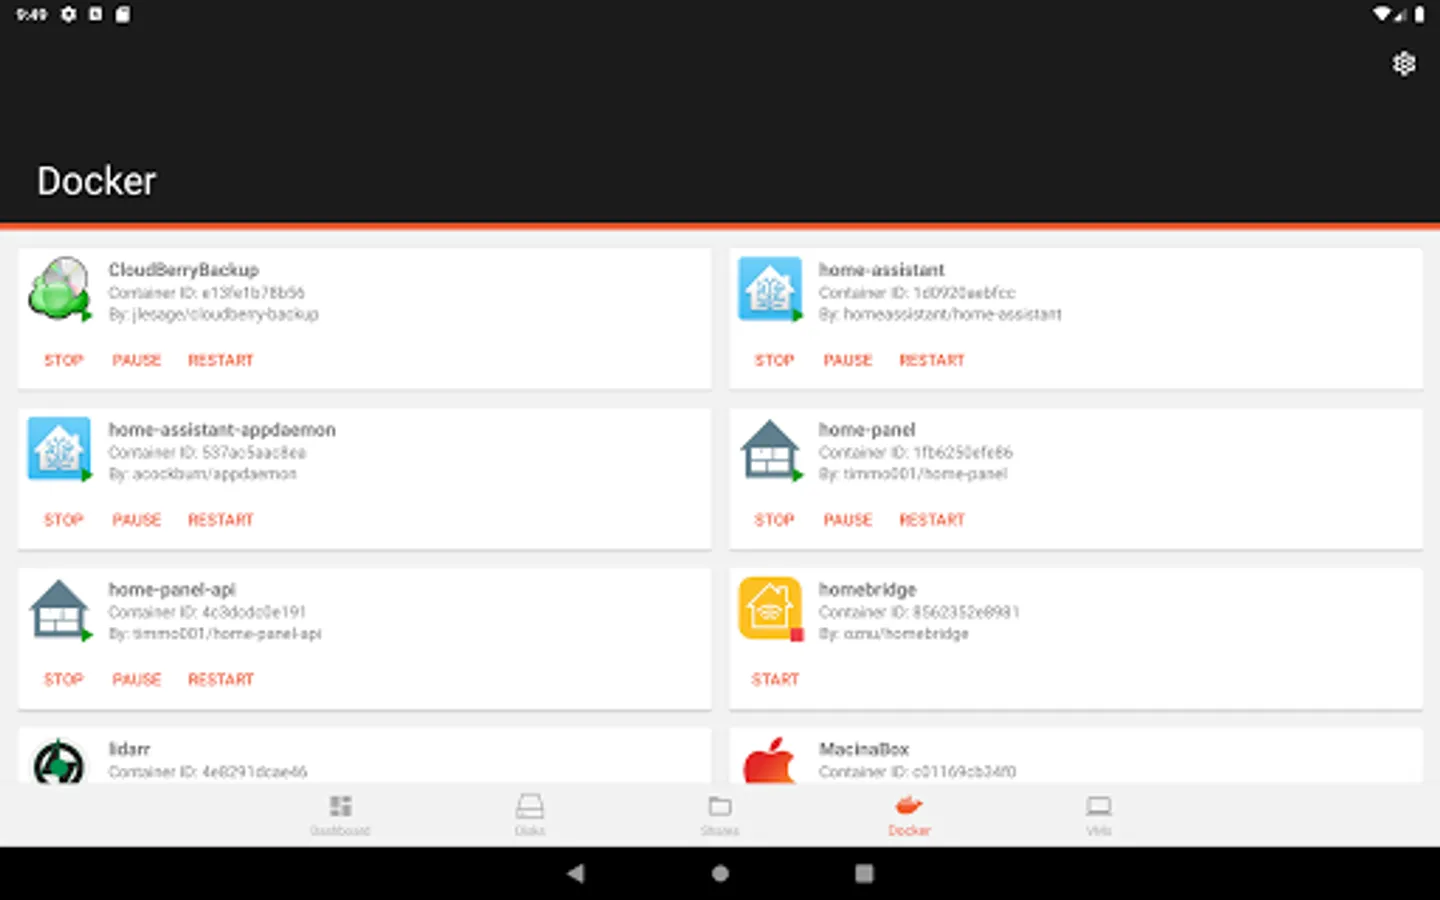Tap the yellow homebridge icon

[770, 609]
